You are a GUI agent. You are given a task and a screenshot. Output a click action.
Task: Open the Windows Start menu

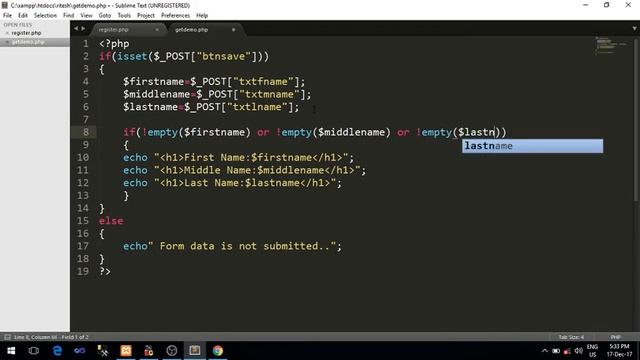tap(11, 351)
